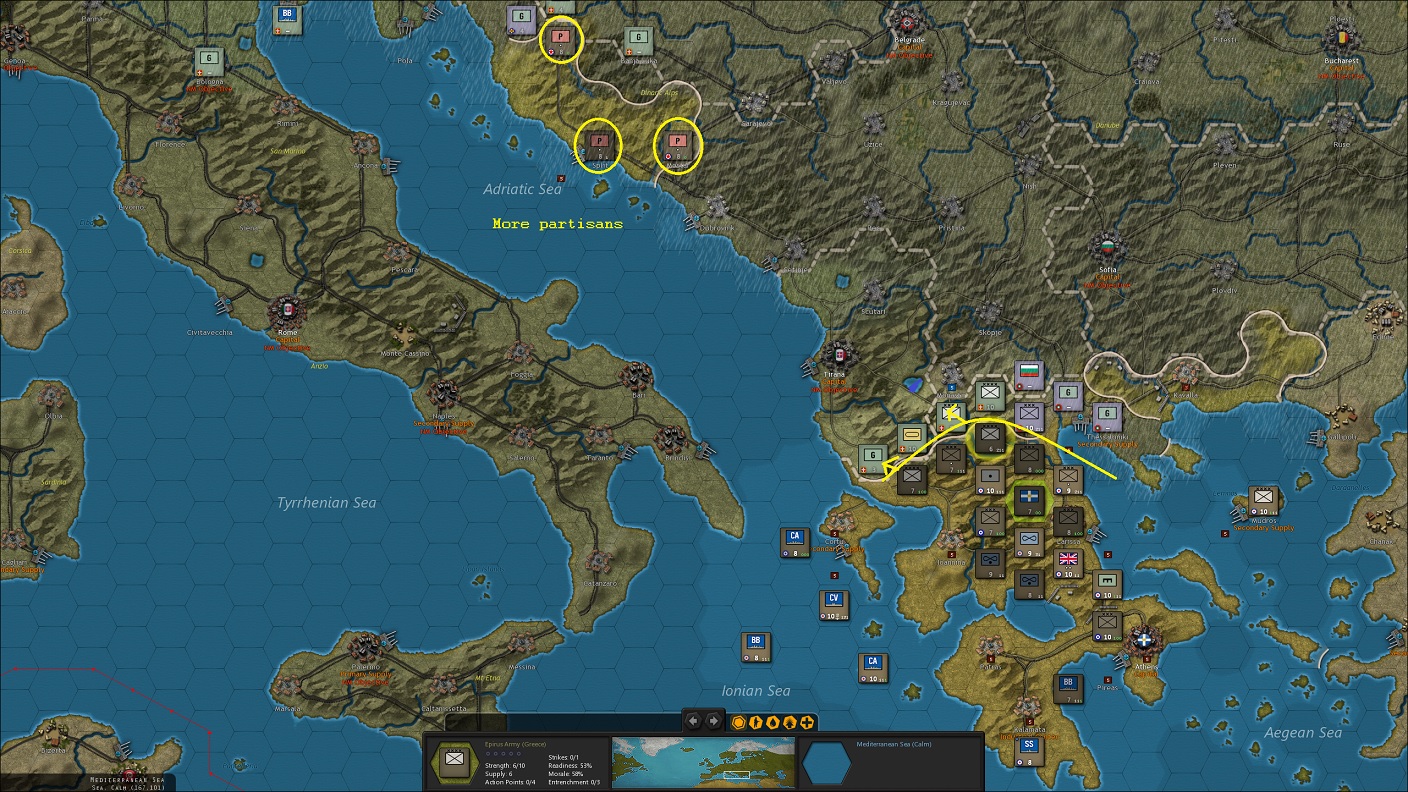Toggle the soldier icon in the orange toolbar
The image size is (1408, 792).
[x=756, y=722]
